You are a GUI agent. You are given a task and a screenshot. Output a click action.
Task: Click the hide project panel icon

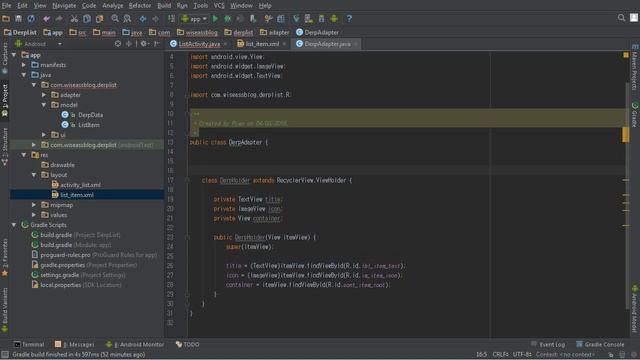pyautogui.click(x=157, y=44)
